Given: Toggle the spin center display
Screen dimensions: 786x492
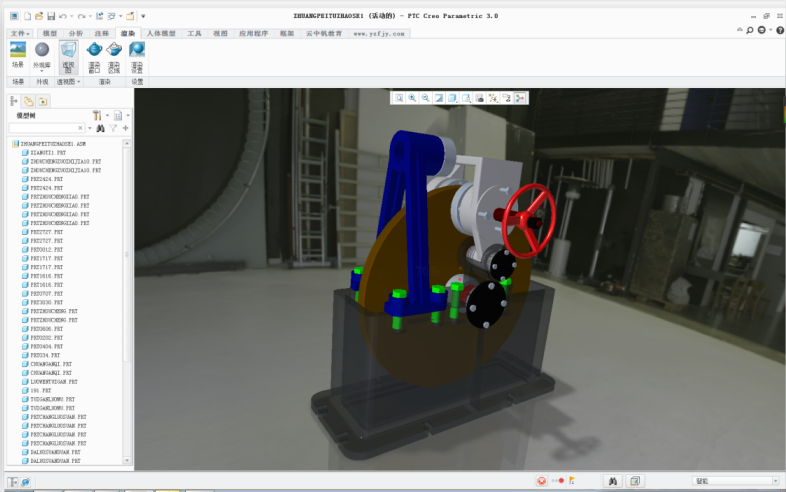Looking at the screenshot, I should (520, 98).
